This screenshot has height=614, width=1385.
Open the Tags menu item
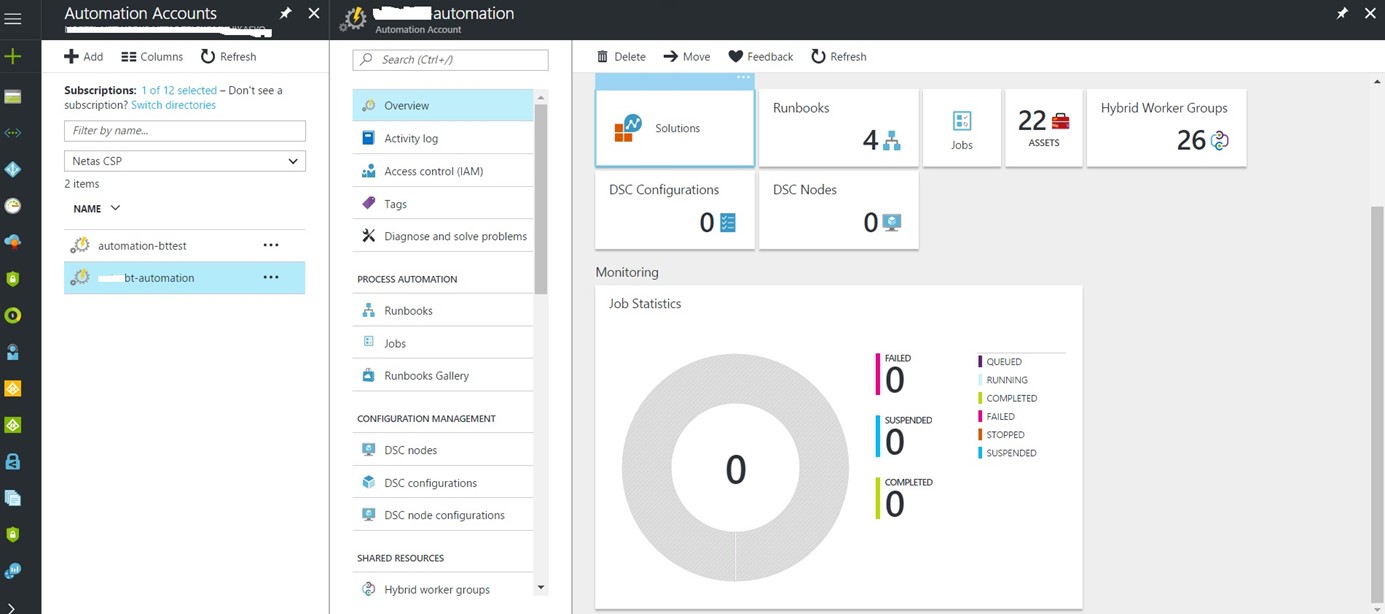pyautogui.click(x=443, y=204)
